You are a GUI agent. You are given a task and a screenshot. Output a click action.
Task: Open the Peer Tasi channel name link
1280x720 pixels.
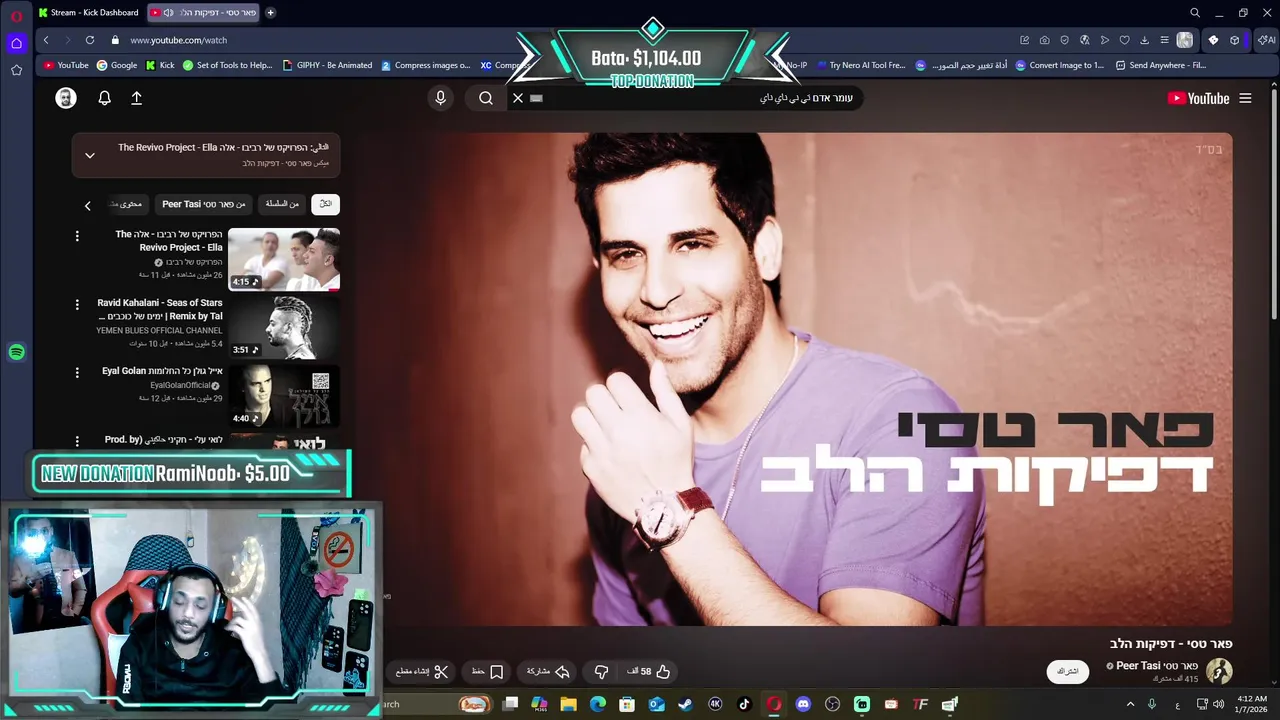[x=1157, y=666]
